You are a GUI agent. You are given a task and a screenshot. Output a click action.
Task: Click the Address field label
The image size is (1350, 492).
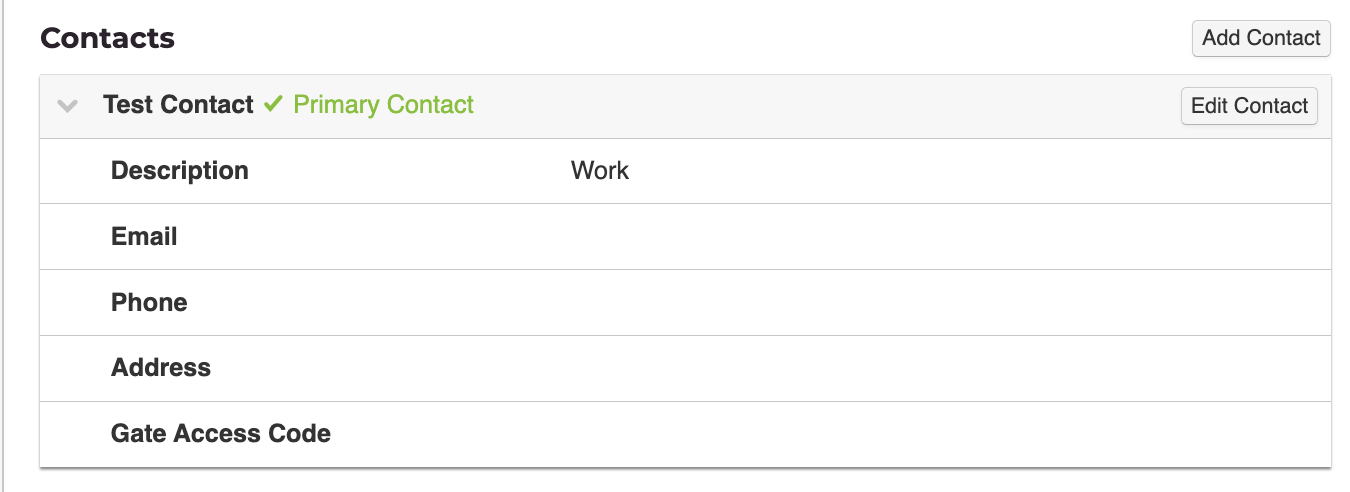(x=161, y=368)
